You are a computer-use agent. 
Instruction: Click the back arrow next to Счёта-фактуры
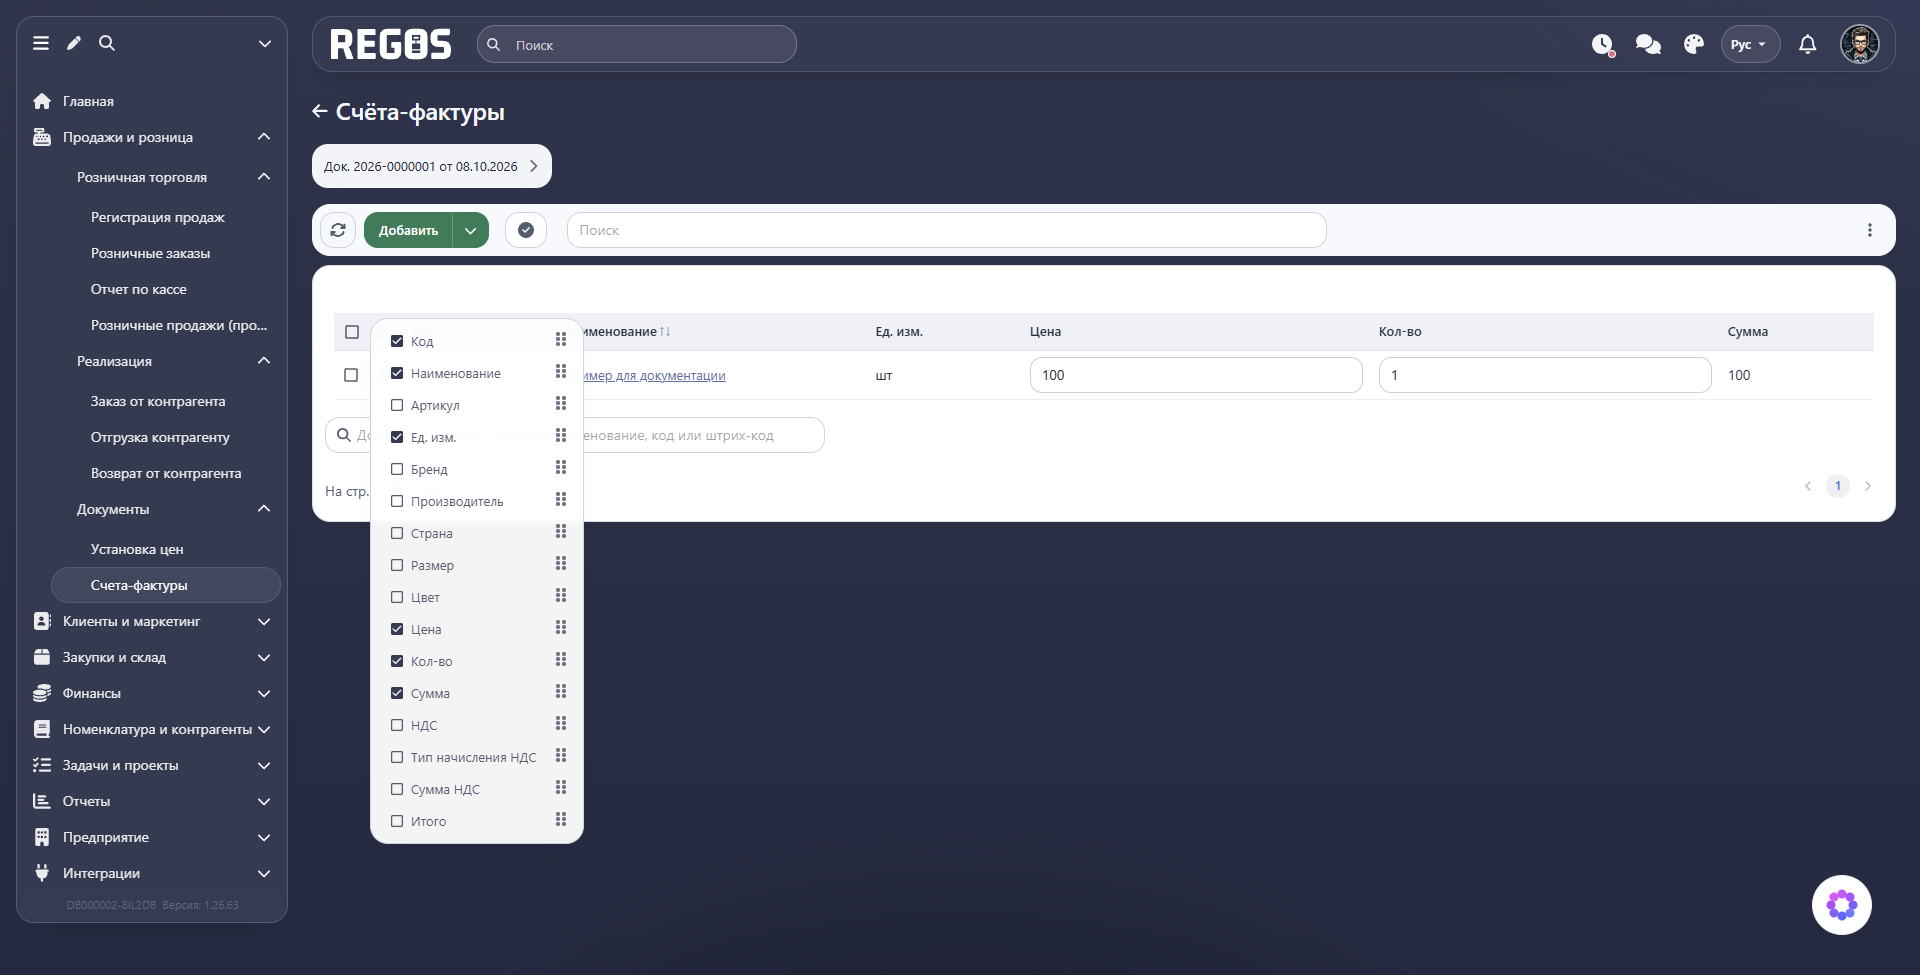320,111
